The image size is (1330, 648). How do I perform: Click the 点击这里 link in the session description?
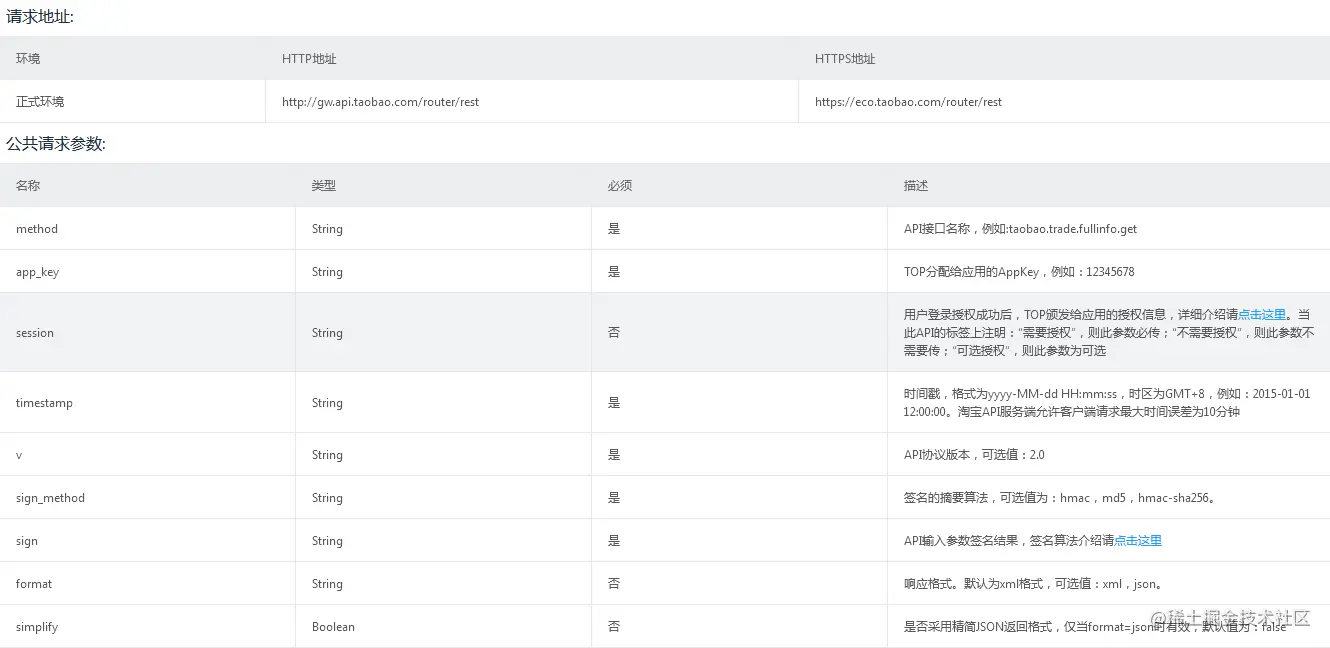point(1262,314)
